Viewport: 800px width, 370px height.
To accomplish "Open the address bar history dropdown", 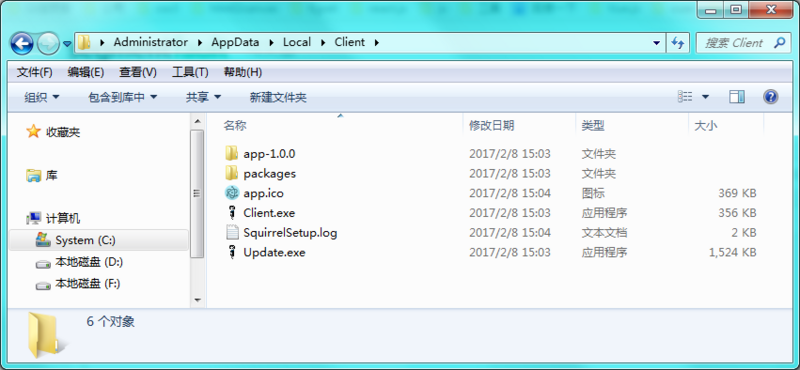I will pyautogui.click(x=657, y=43).
